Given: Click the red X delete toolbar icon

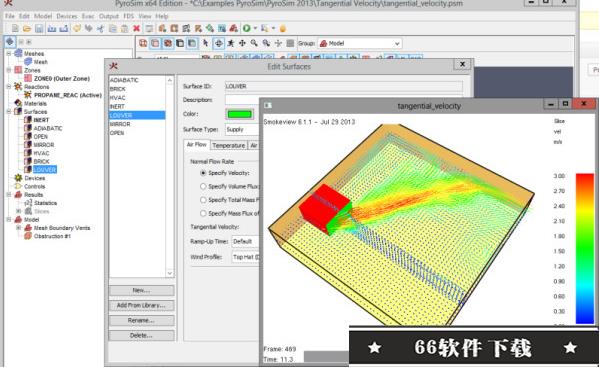Looking at the screenshot, I should point(136,28).
